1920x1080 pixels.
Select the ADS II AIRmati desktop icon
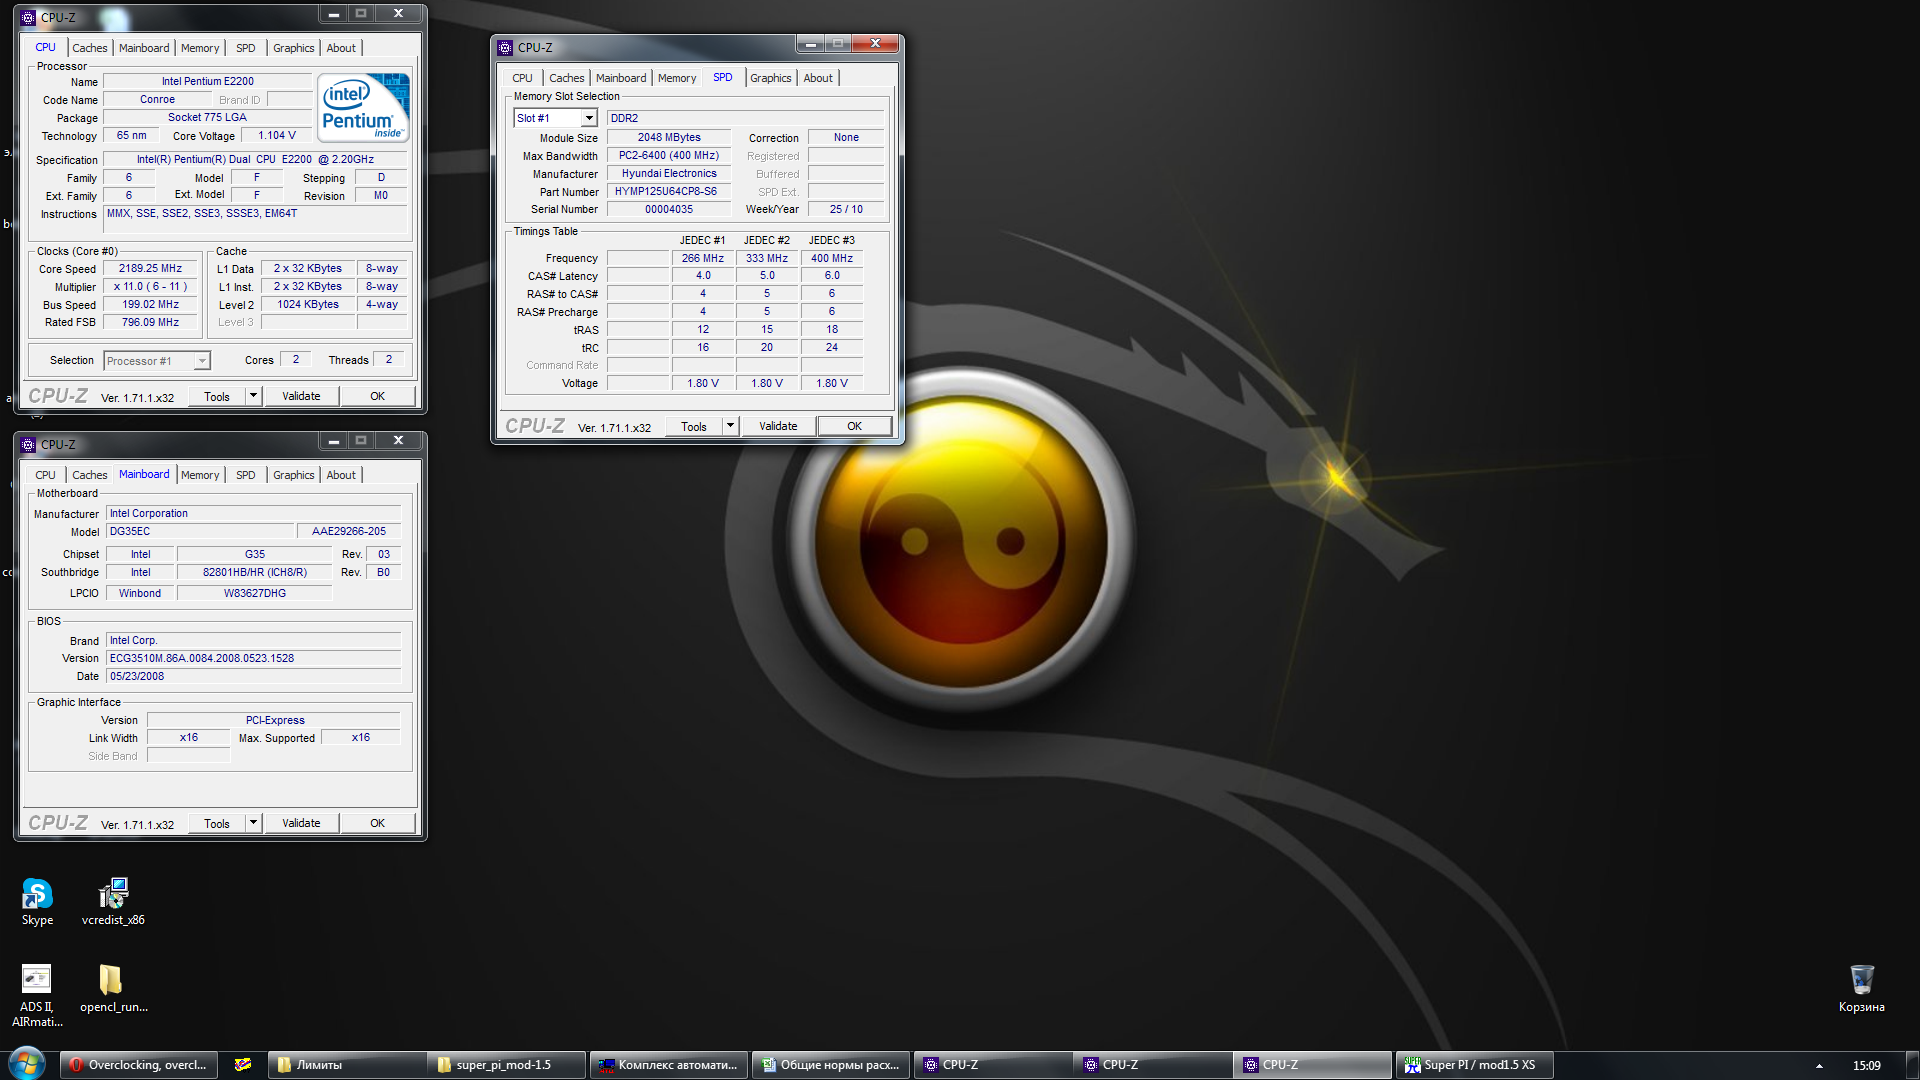(x=37, y=996)
